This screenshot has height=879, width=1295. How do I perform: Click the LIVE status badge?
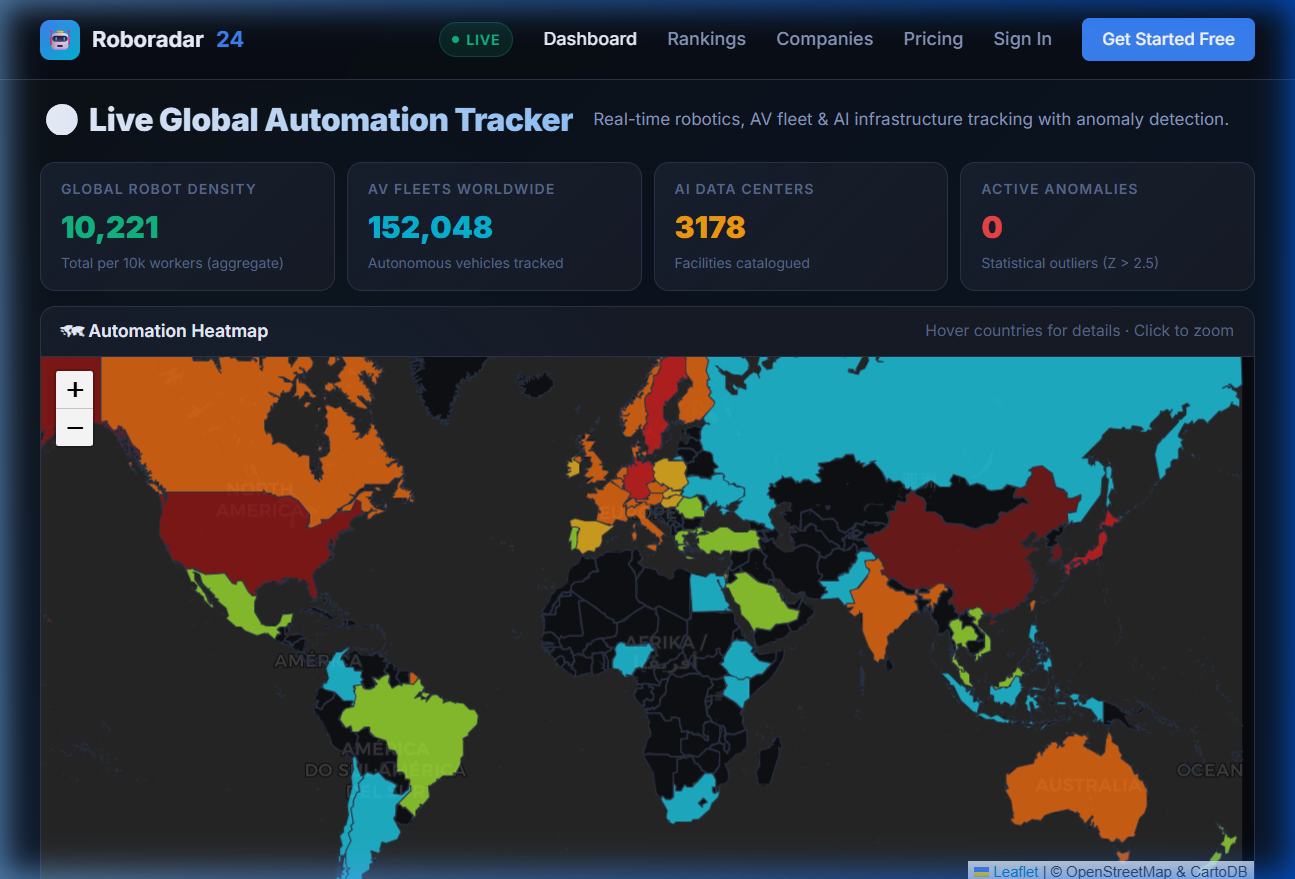[476, 40]
